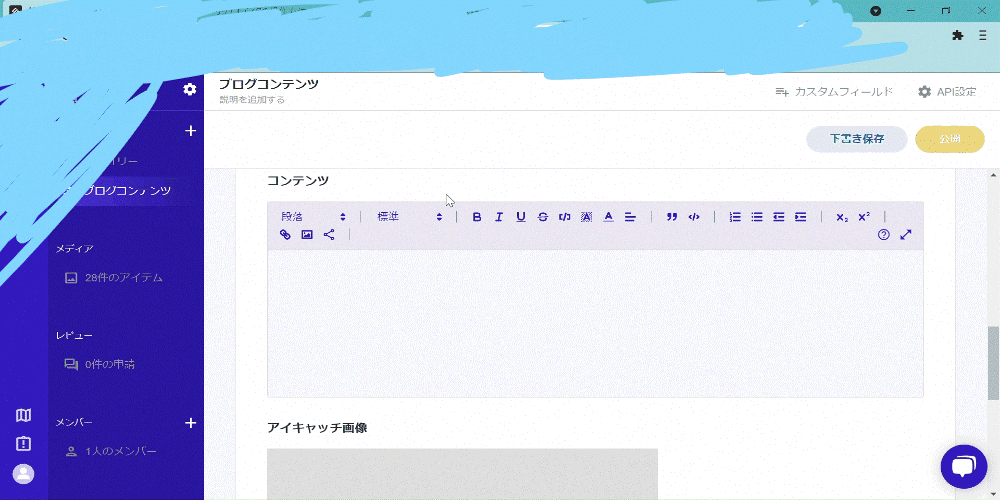Click the share/embed icon in editor toolbar
The width and height of the screenshot is (1000, 500).
point(328,235)
